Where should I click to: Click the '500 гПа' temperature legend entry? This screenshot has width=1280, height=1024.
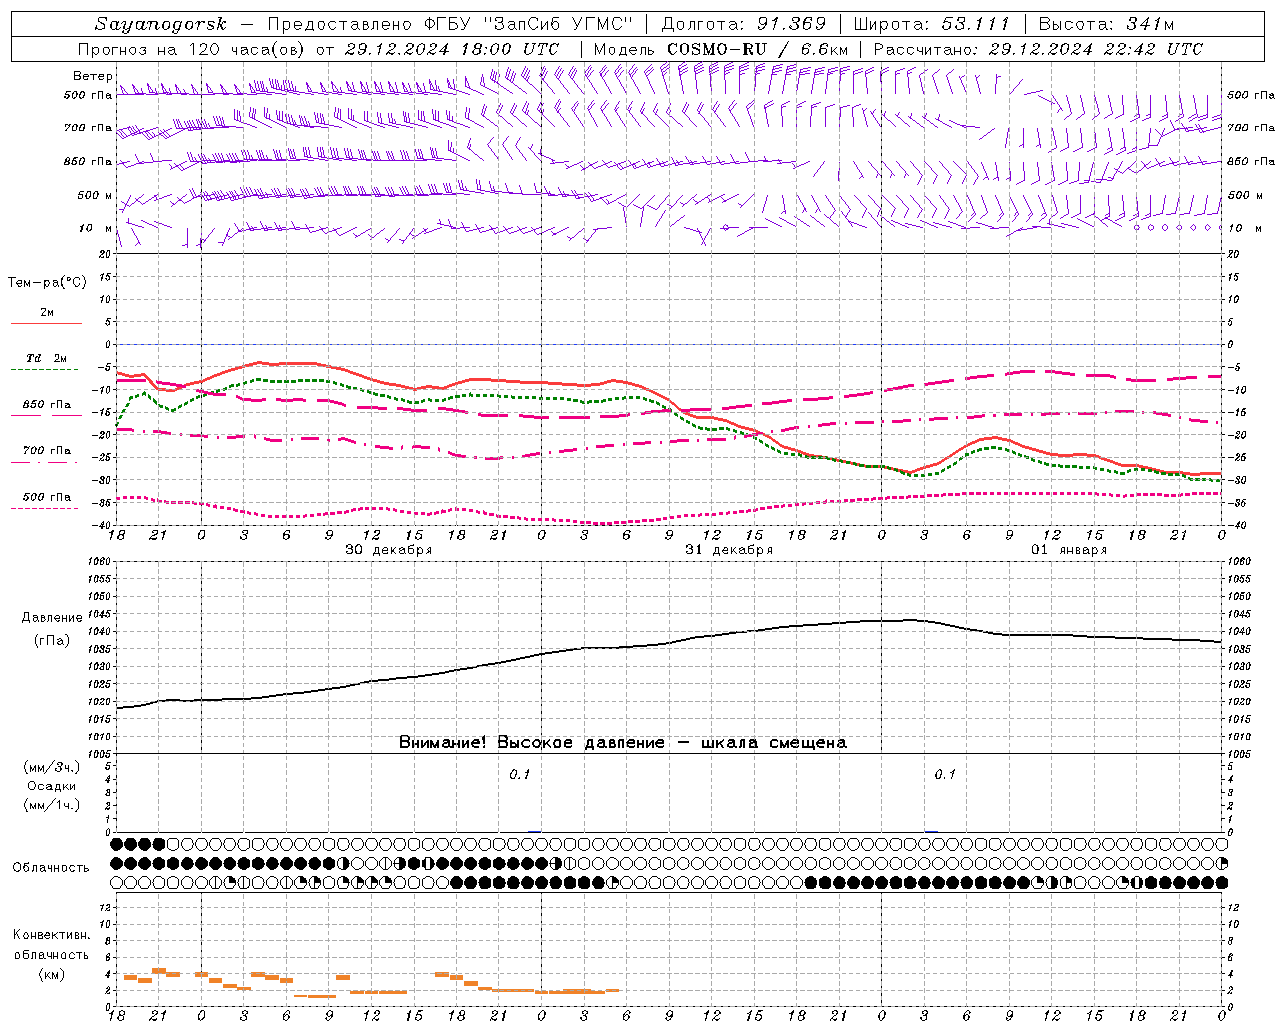tap(47, 497)
